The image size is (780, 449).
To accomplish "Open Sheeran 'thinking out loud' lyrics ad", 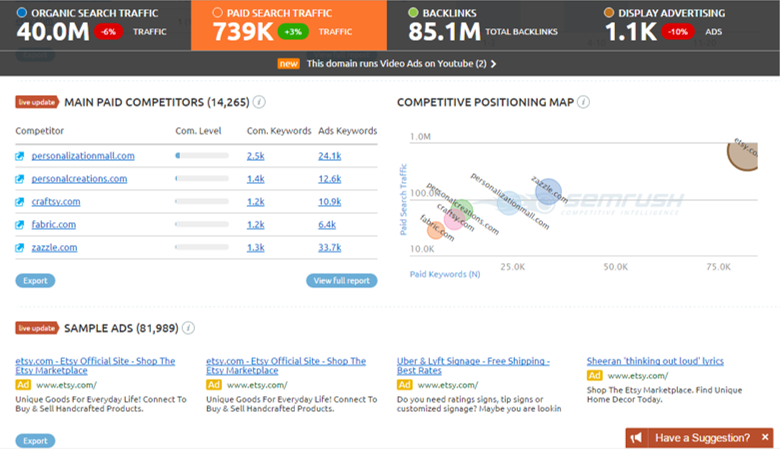I will coord(655,361).
